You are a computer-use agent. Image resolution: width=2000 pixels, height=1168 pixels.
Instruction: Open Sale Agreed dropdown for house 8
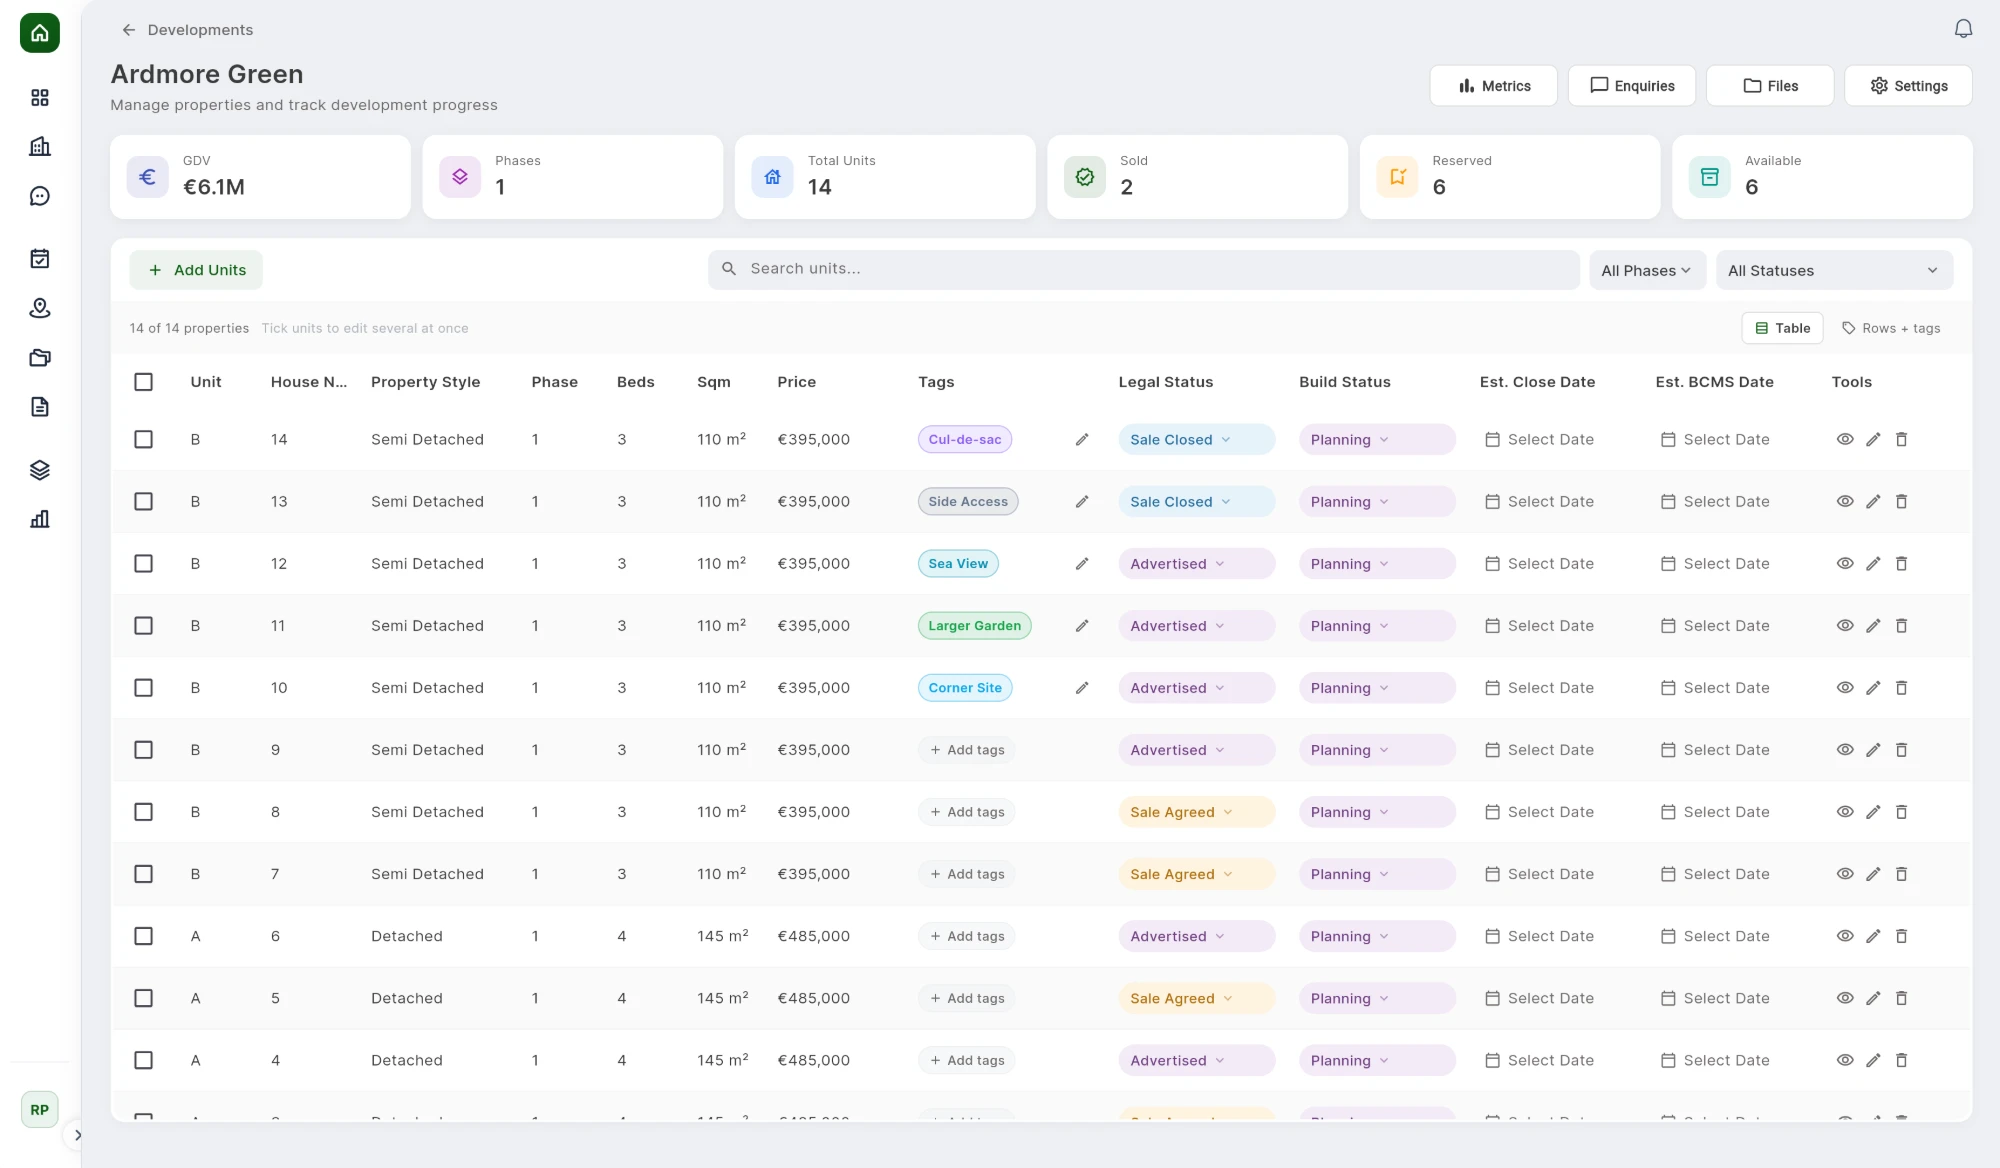(x=1196, y=812)
